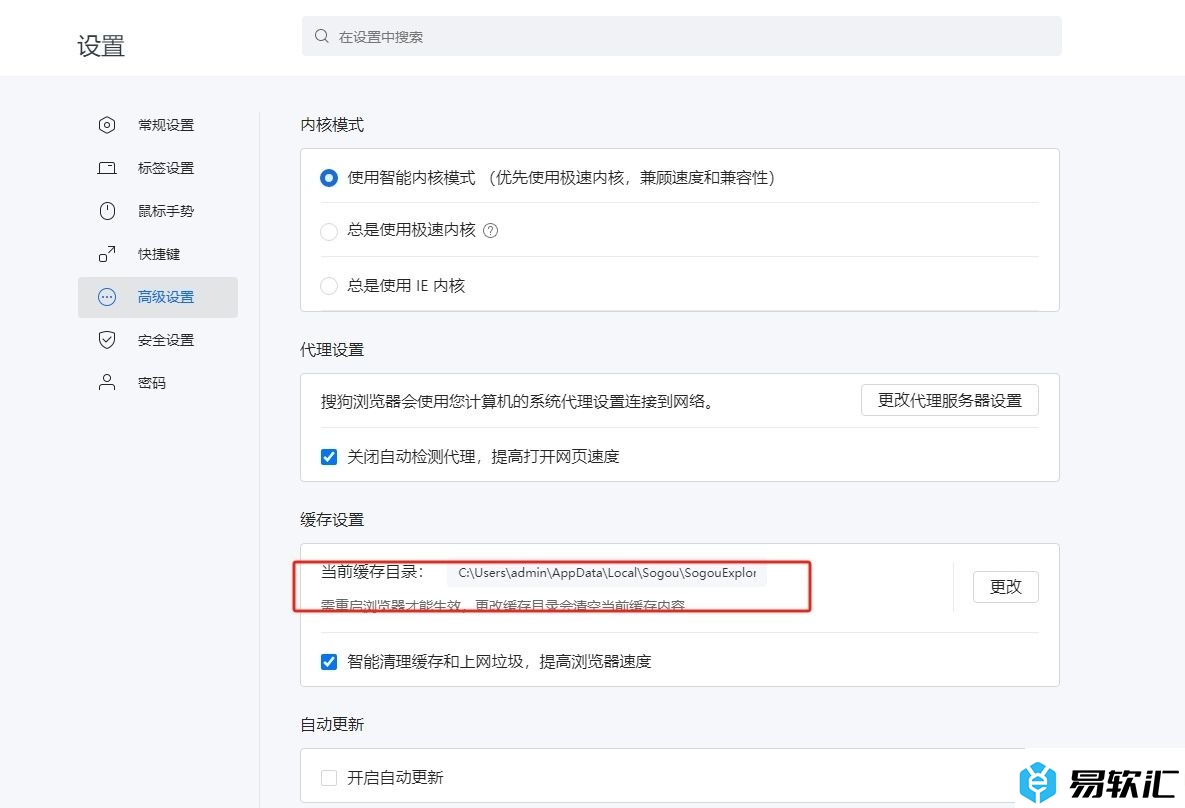Open 高级设置 in the sidebar
The width and height of the screenshot is (1185, 808).
[158, 297]
